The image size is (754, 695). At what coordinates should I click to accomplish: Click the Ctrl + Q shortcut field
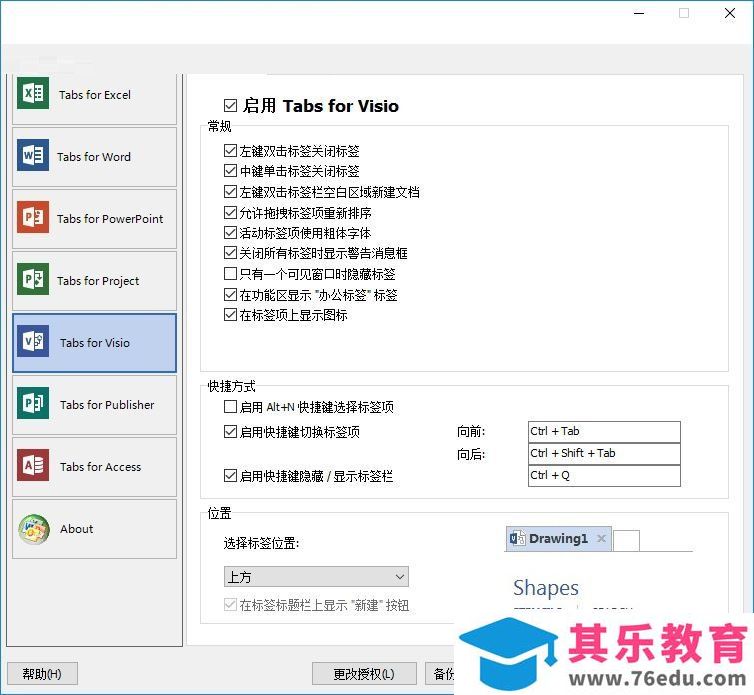604,476
